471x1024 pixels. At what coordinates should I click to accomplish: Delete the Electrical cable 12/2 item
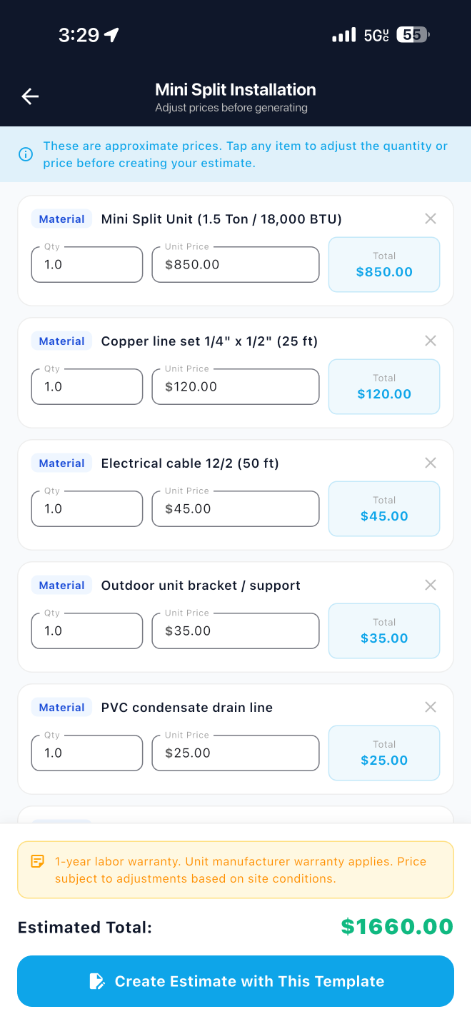pos(430,463)
